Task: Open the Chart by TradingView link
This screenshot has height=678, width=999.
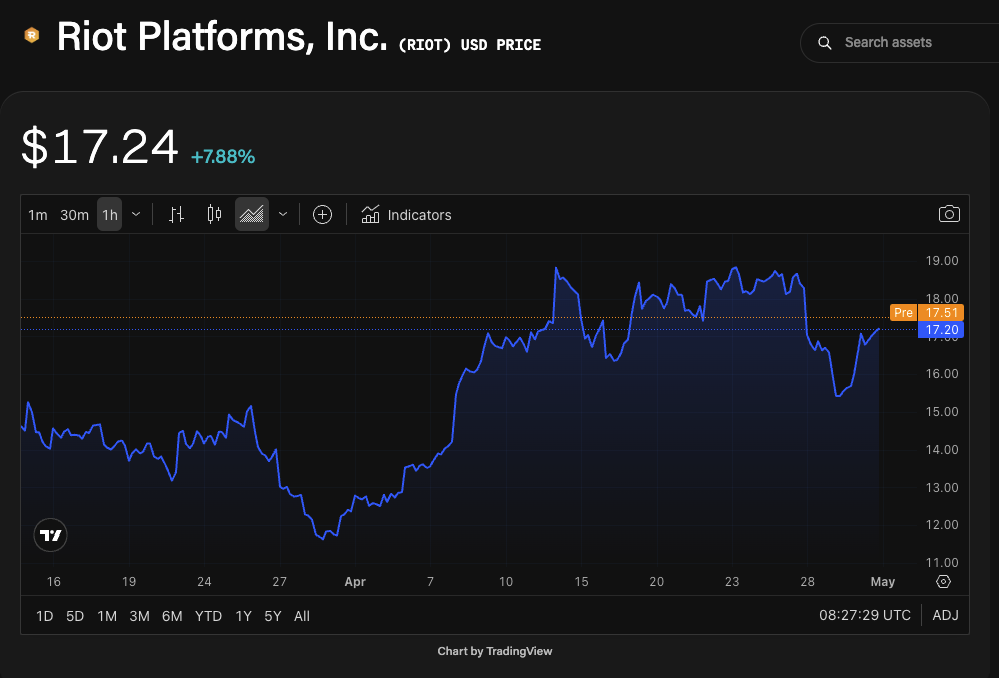Action: click(494, 651)
